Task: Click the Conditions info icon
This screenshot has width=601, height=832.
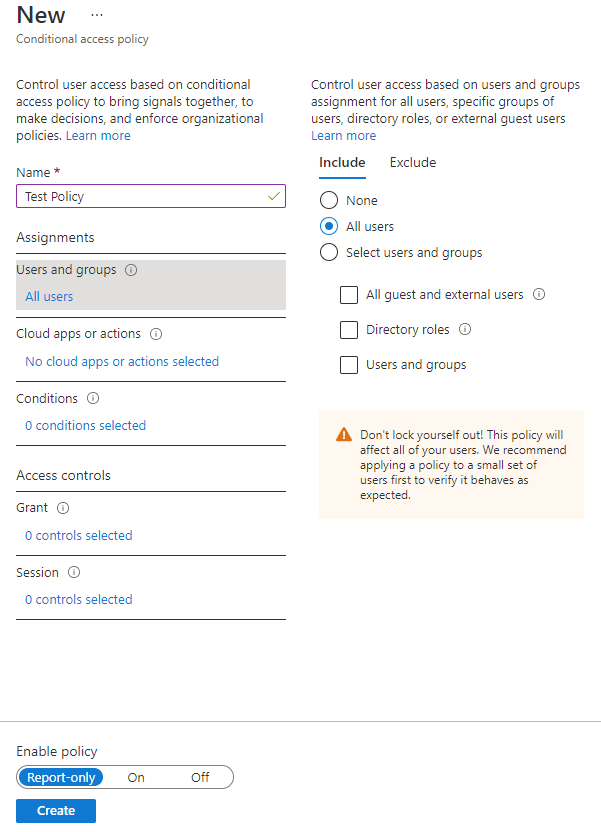Action: 93,398
